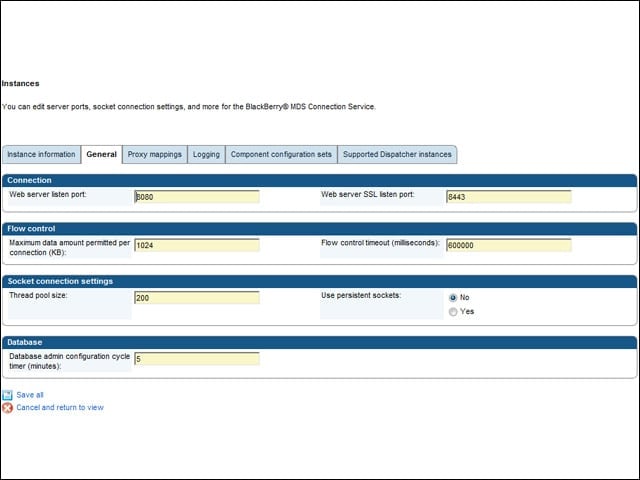Focus the Web server listen port field

coord(197,197)
